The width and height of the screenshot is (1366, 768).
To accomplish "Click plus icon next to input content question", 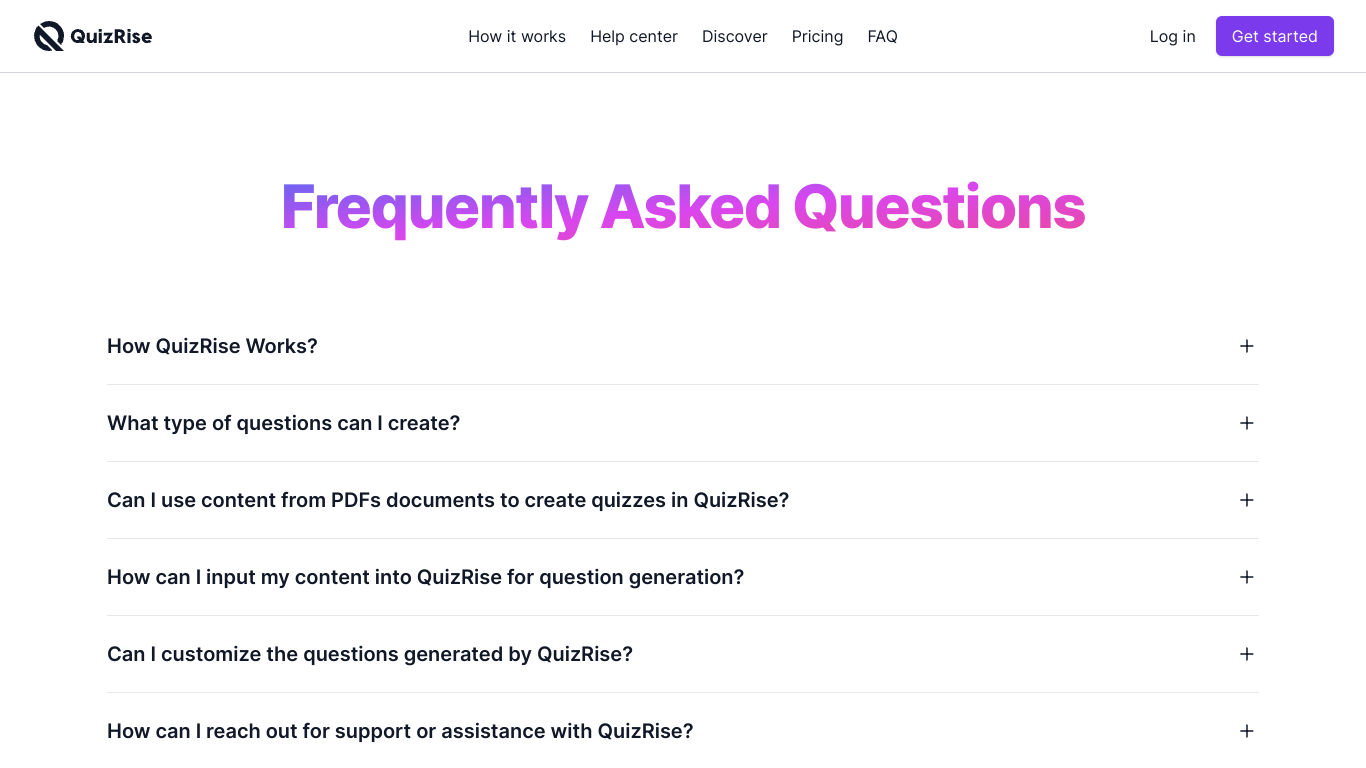I will [1247, 577].
